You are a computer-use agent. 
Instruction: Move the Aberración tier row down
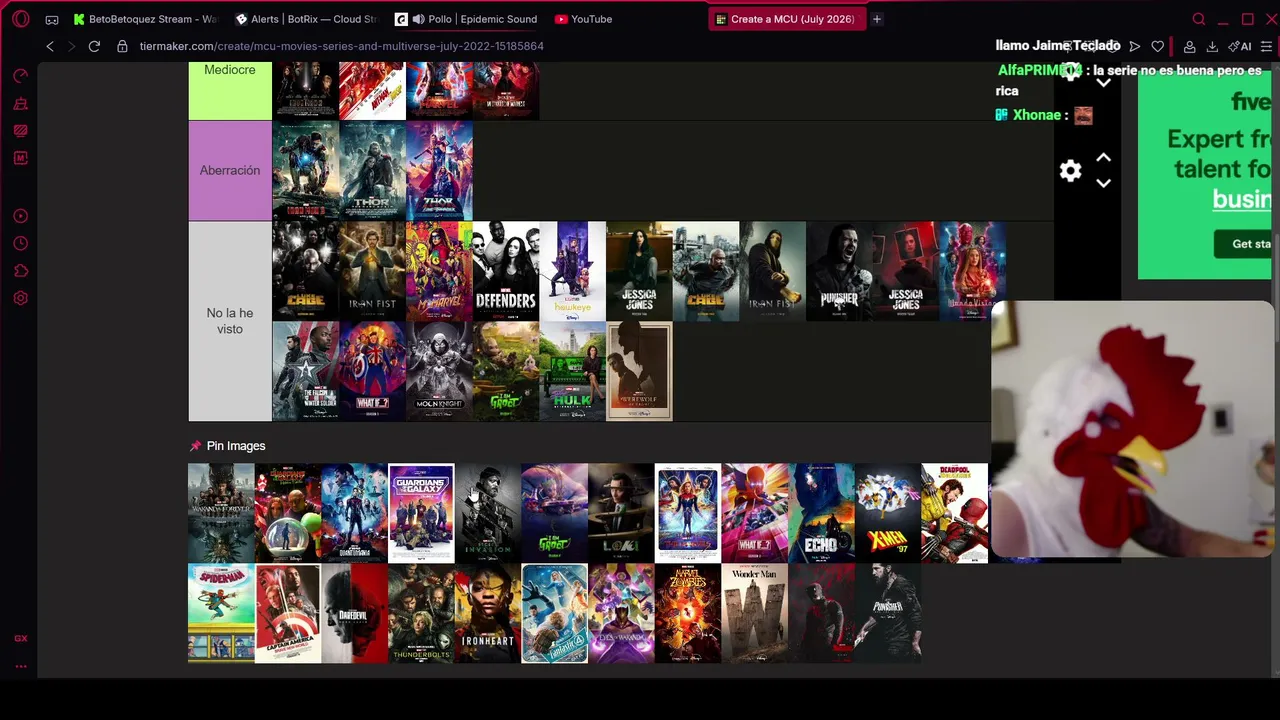1103,183
